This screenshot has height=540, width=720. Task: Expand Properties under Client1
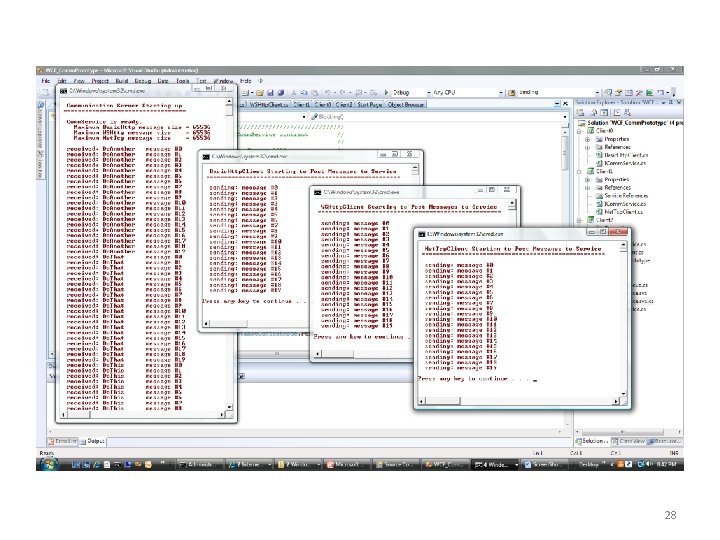[x=587, y=180]
